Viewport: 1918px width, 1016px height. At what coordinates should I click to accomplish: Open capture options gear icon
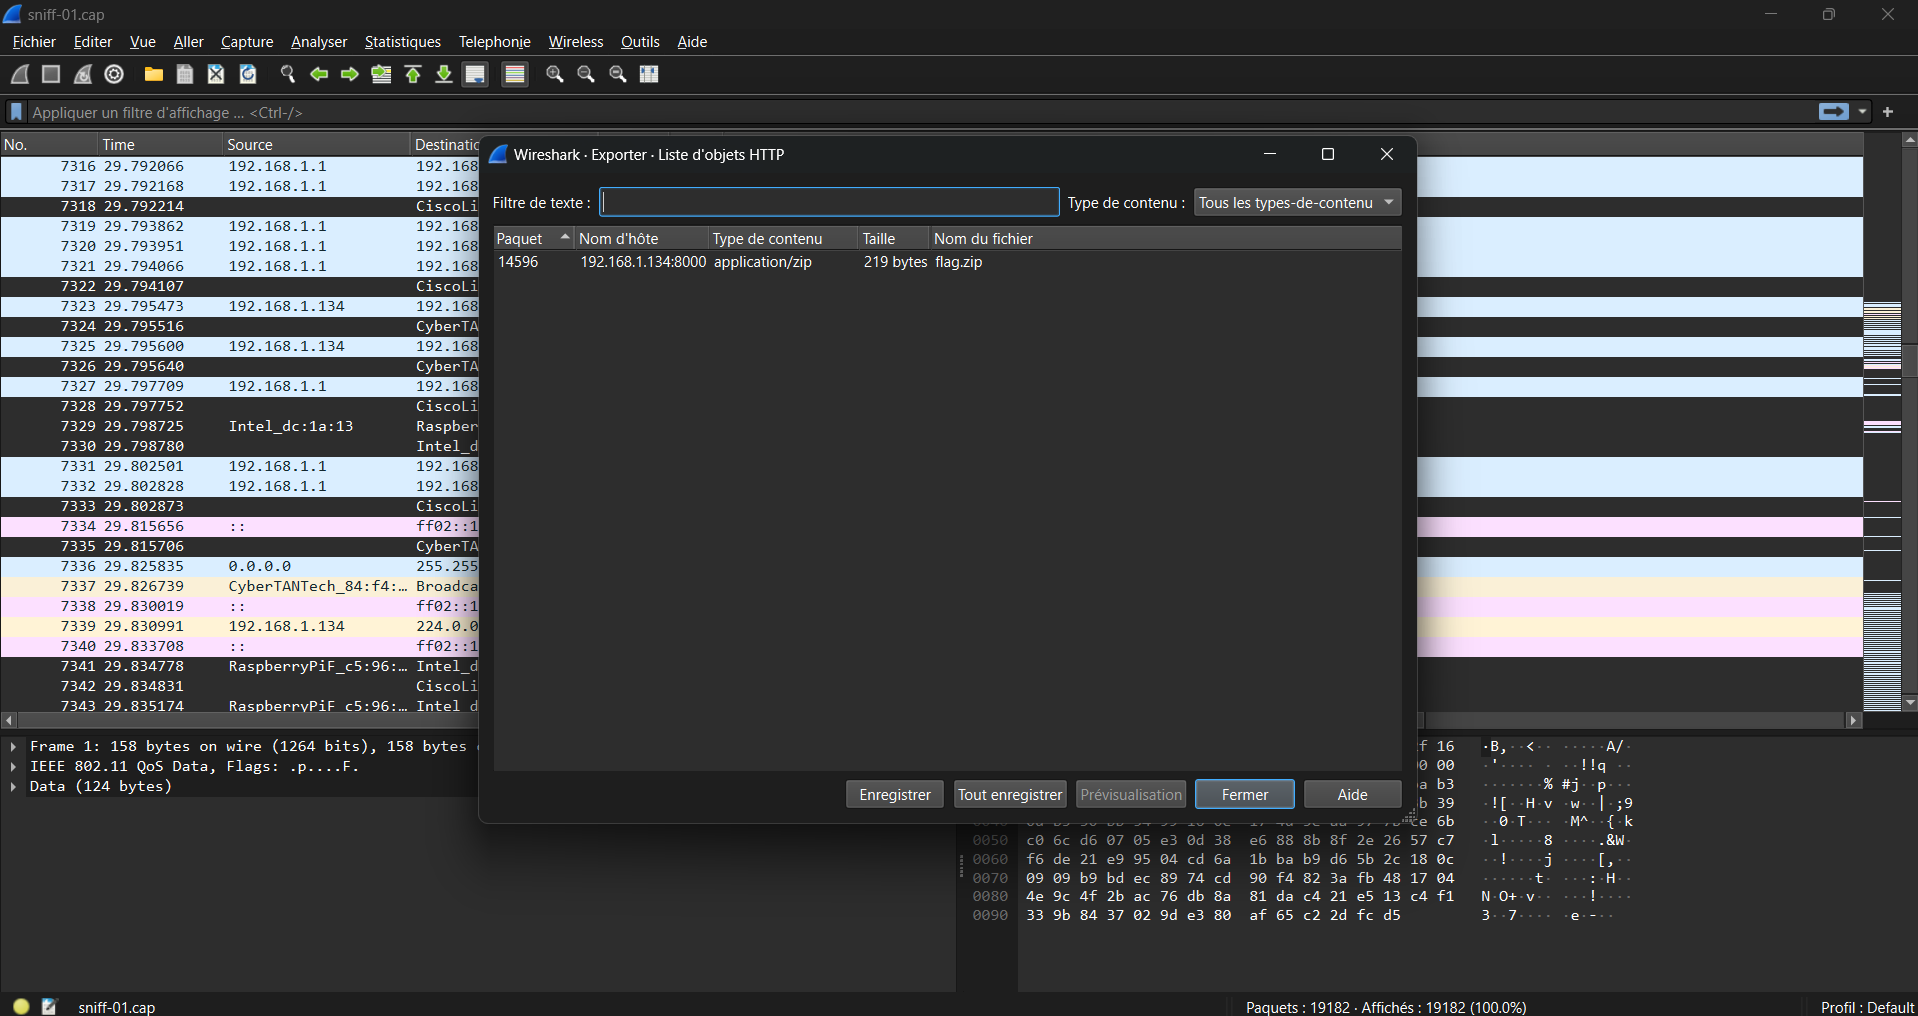click(114, 74)
